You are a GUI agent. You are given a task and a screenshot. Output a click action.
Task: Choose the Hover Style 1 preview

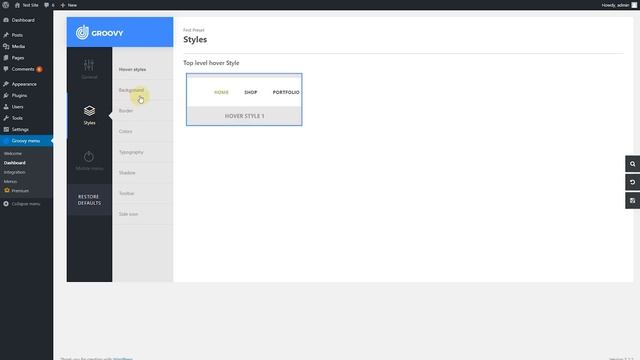[x=244, y=100]
